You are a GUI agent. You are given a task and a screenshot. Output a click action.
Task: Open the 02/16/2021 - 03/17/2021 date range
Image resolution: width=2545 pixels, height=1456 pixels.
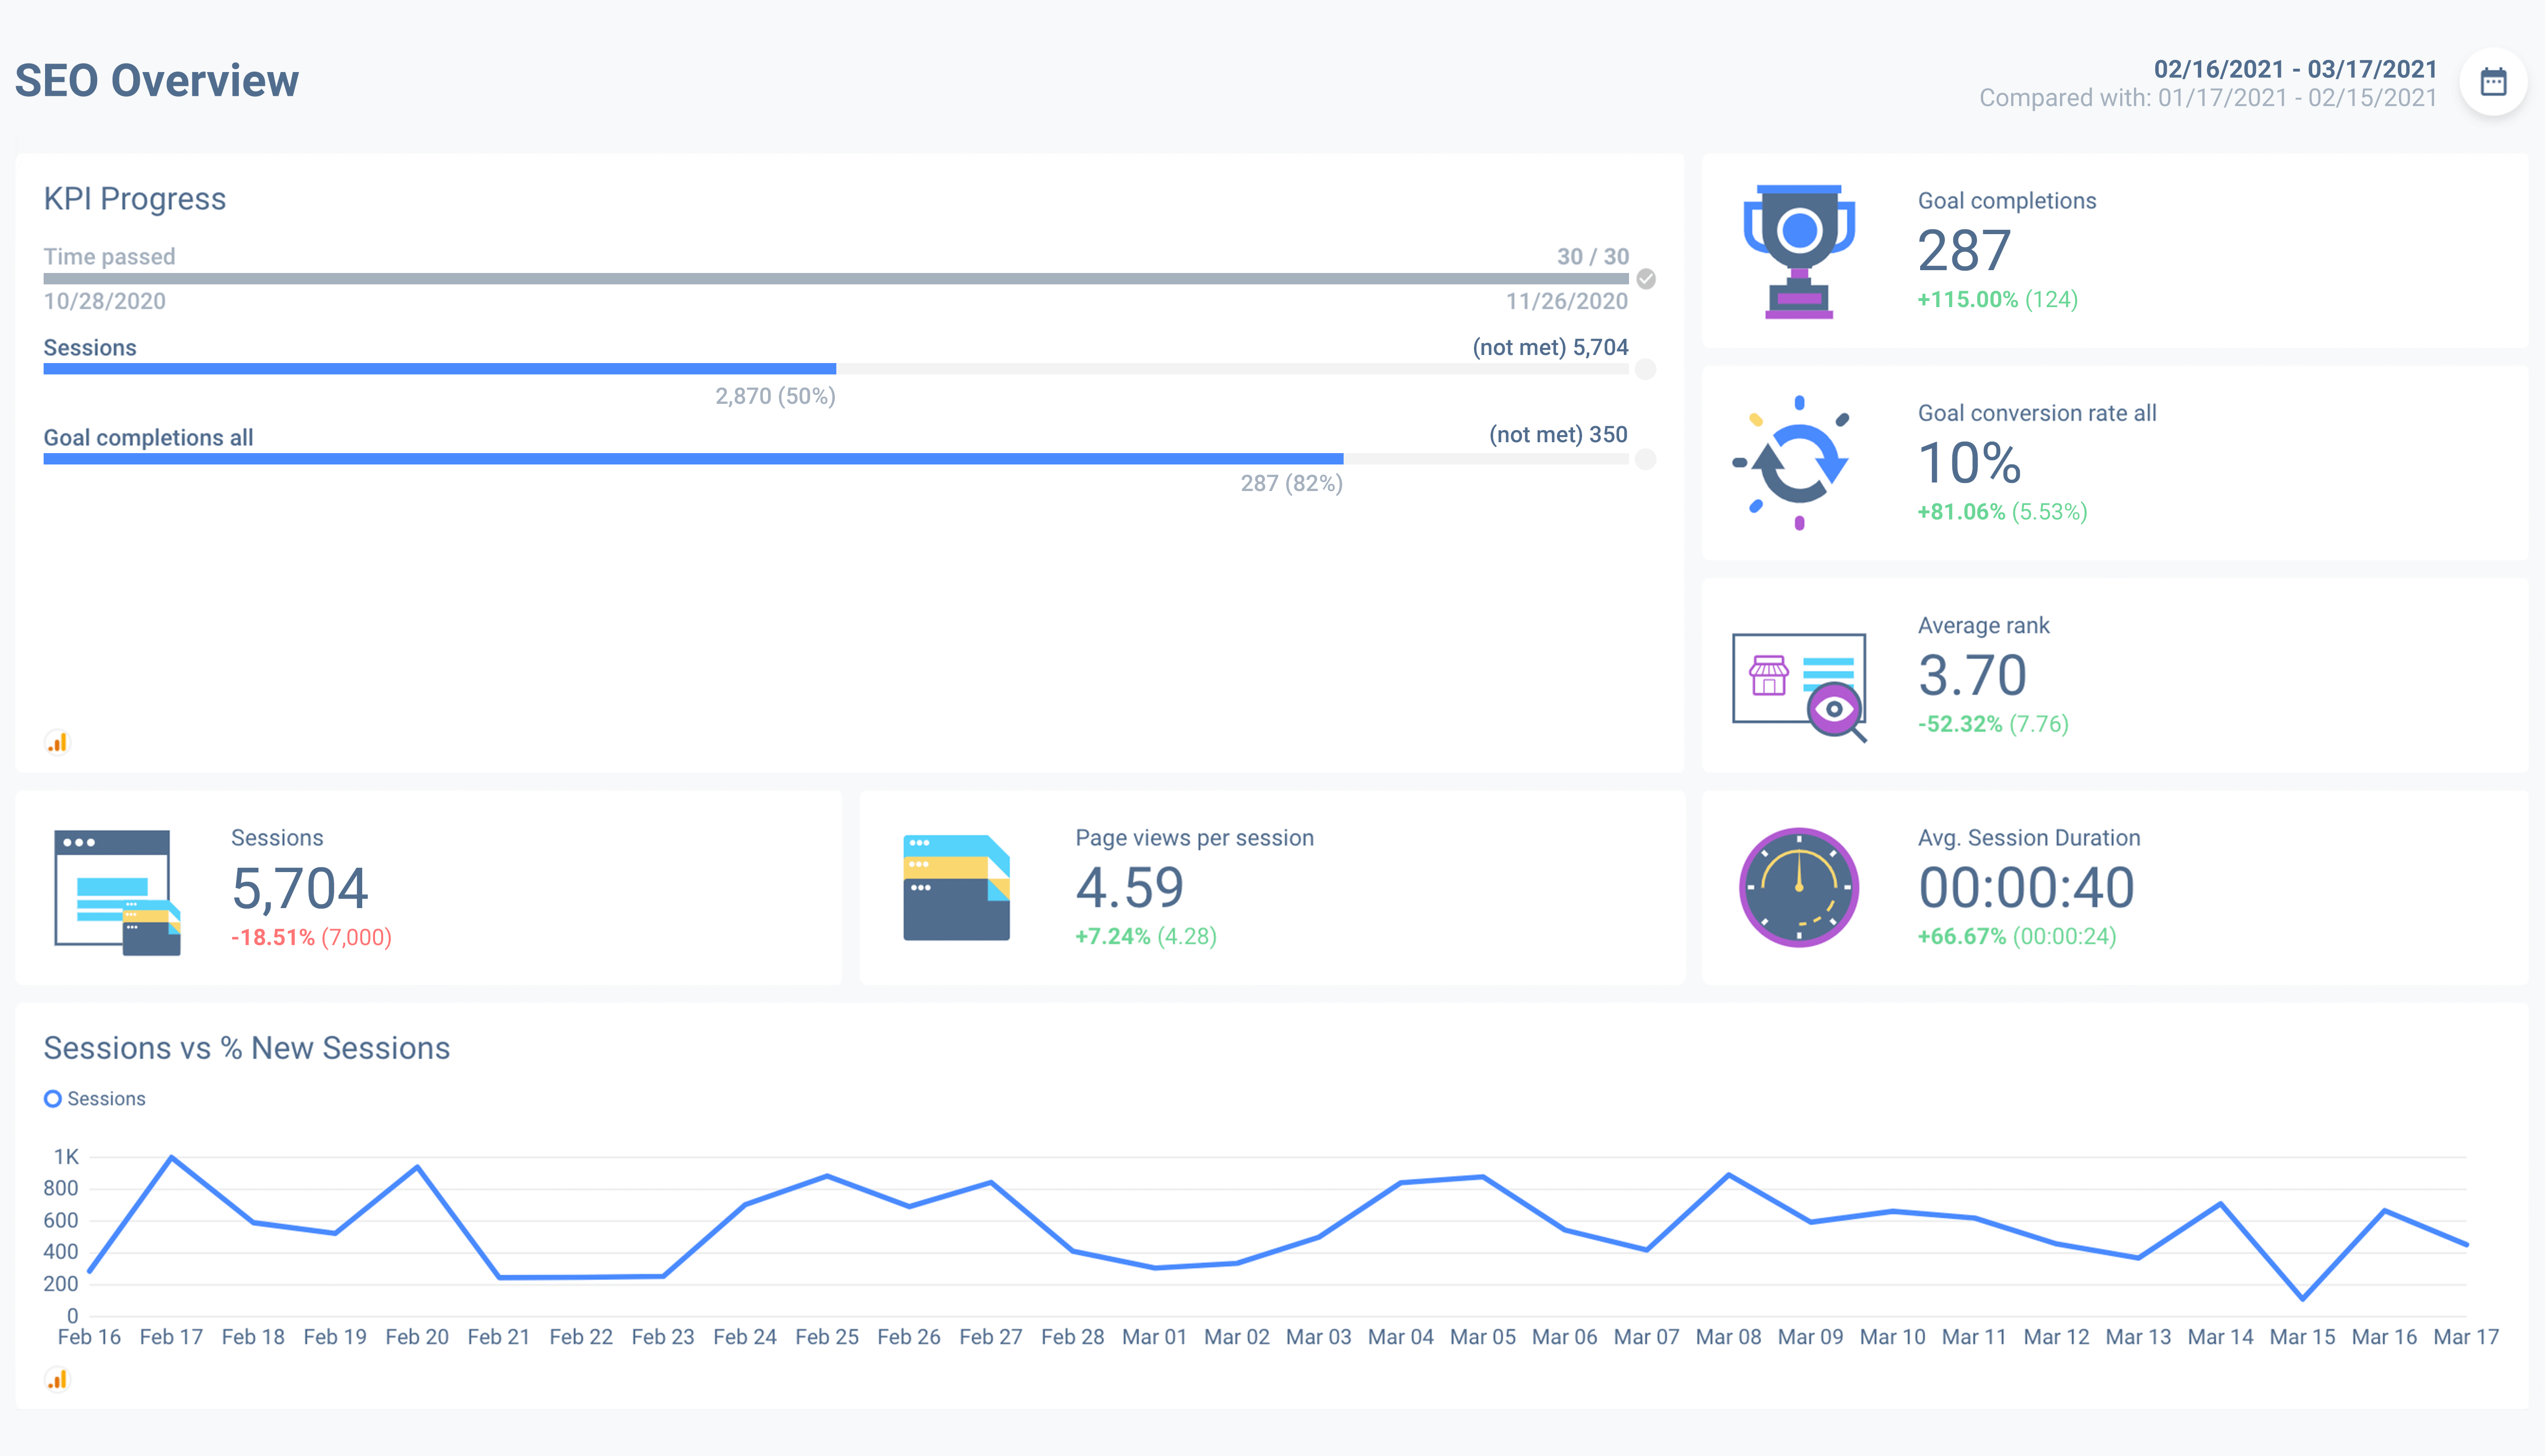coord(2295,69)
